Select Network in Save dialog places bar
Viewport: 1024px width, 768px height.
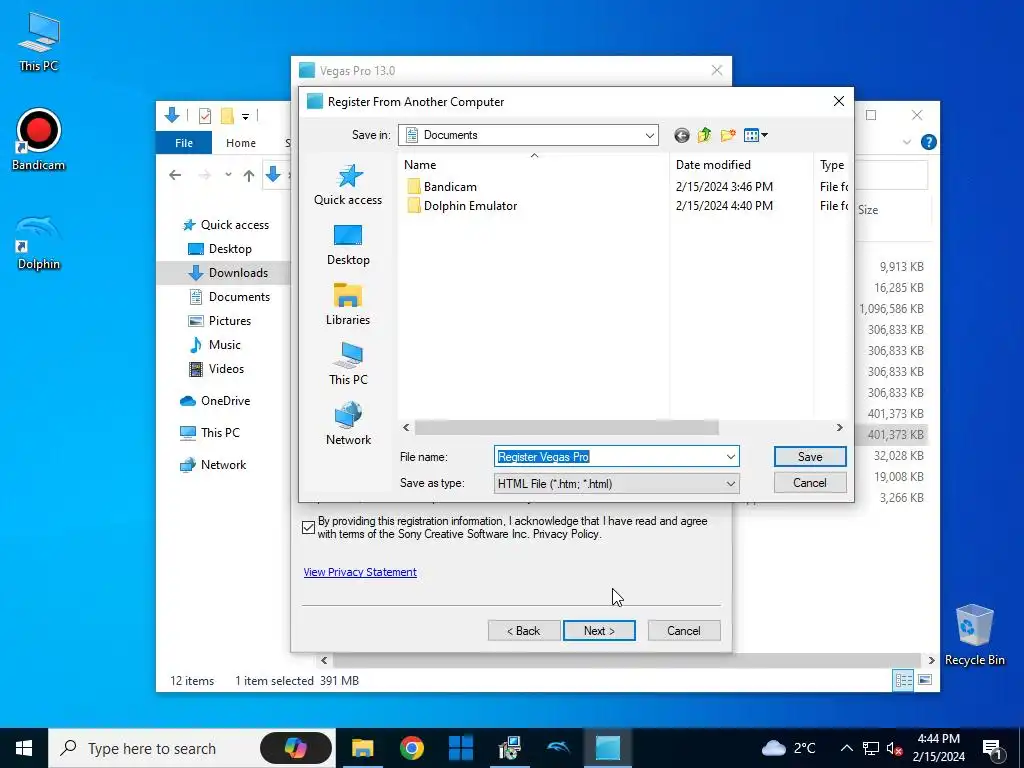348,424
